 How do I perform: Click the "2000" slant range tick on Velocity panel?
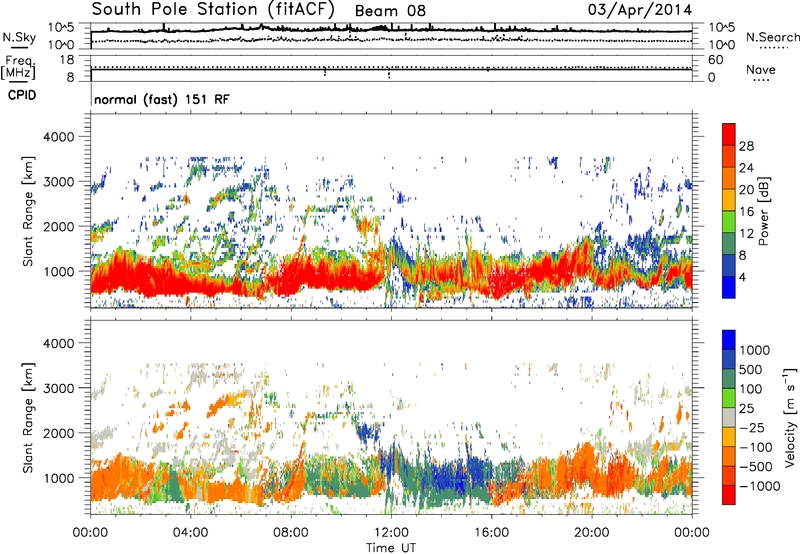(x=58, y=433)
